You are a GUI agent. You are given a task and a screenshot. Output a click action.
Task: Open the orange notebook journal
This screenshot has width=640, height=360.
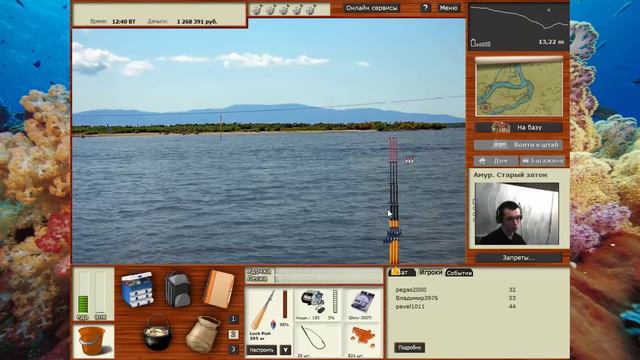(219, 289)
